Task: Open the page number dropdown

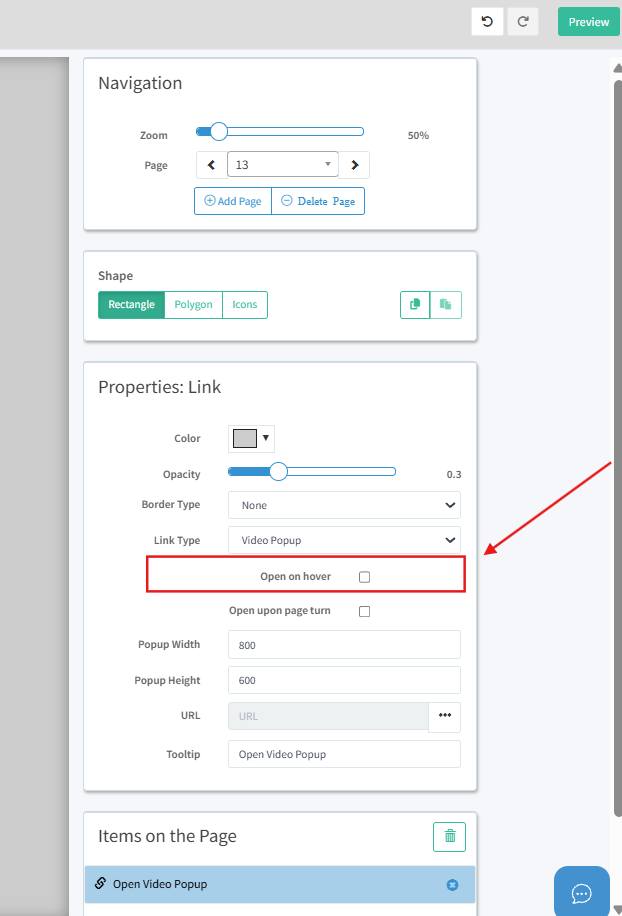Action: 283,165
